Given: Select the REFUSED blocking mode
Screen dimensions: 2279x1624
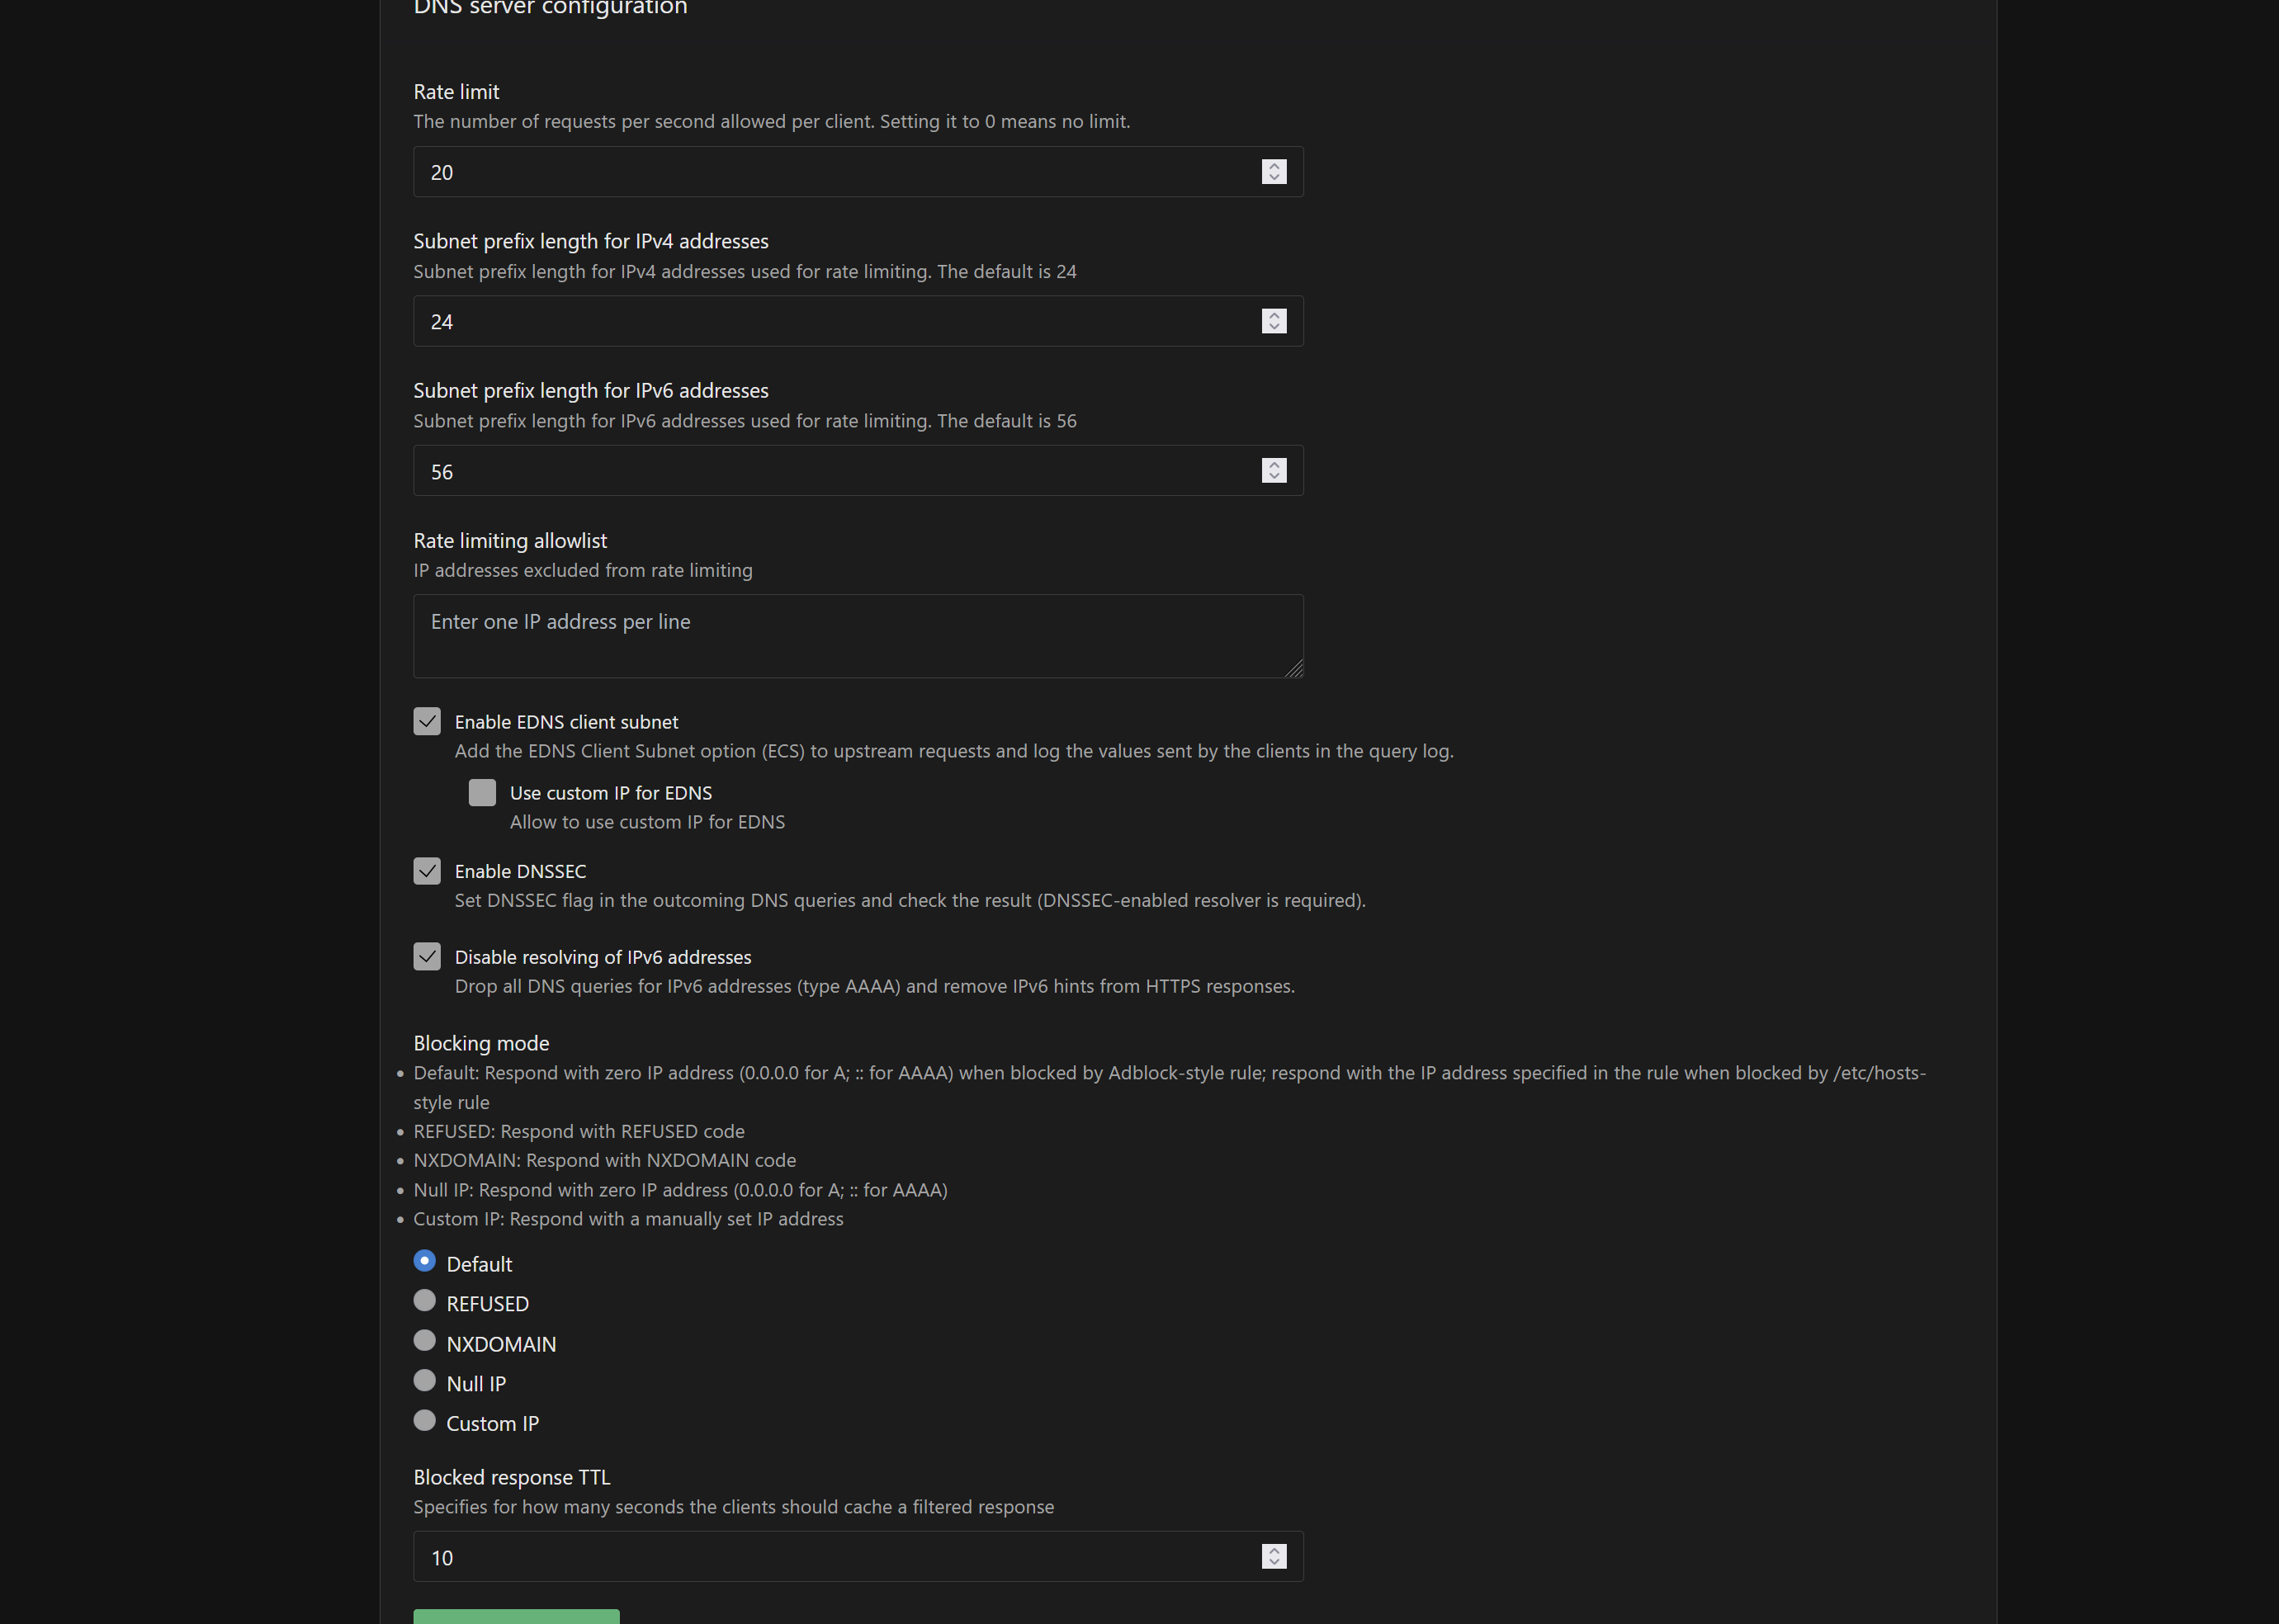Looking at the screenshot, I should 425,1301.
